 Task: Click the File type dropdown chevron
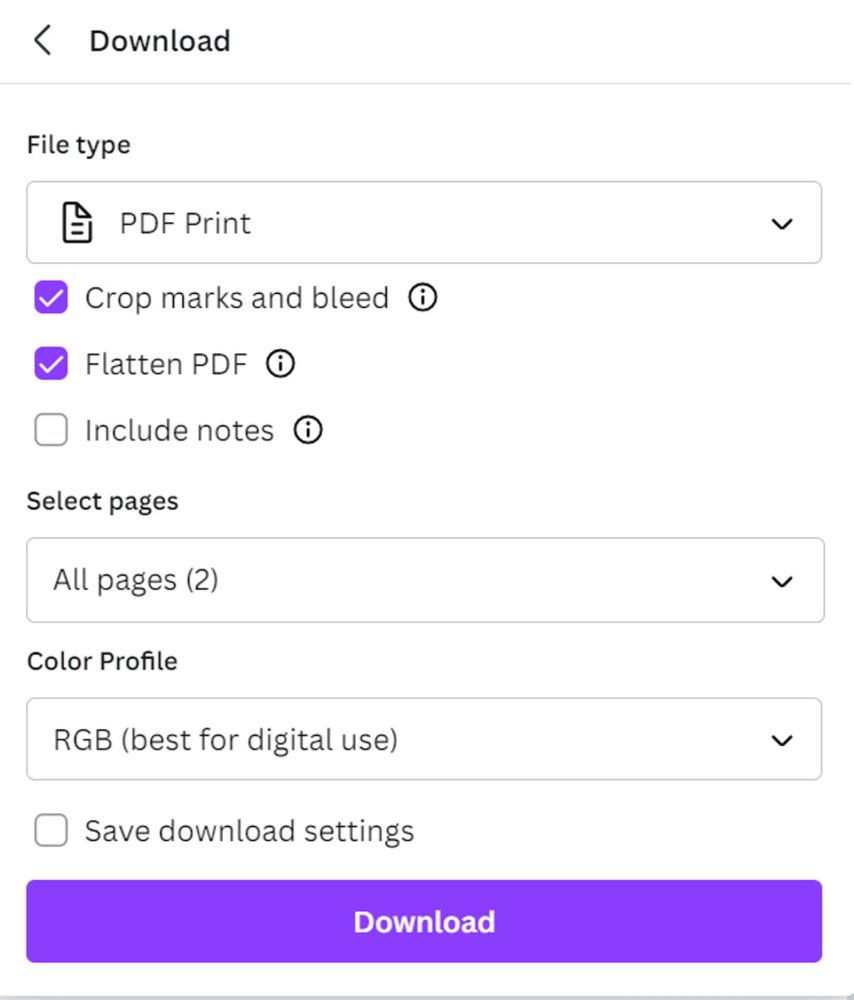coord(782,224)
